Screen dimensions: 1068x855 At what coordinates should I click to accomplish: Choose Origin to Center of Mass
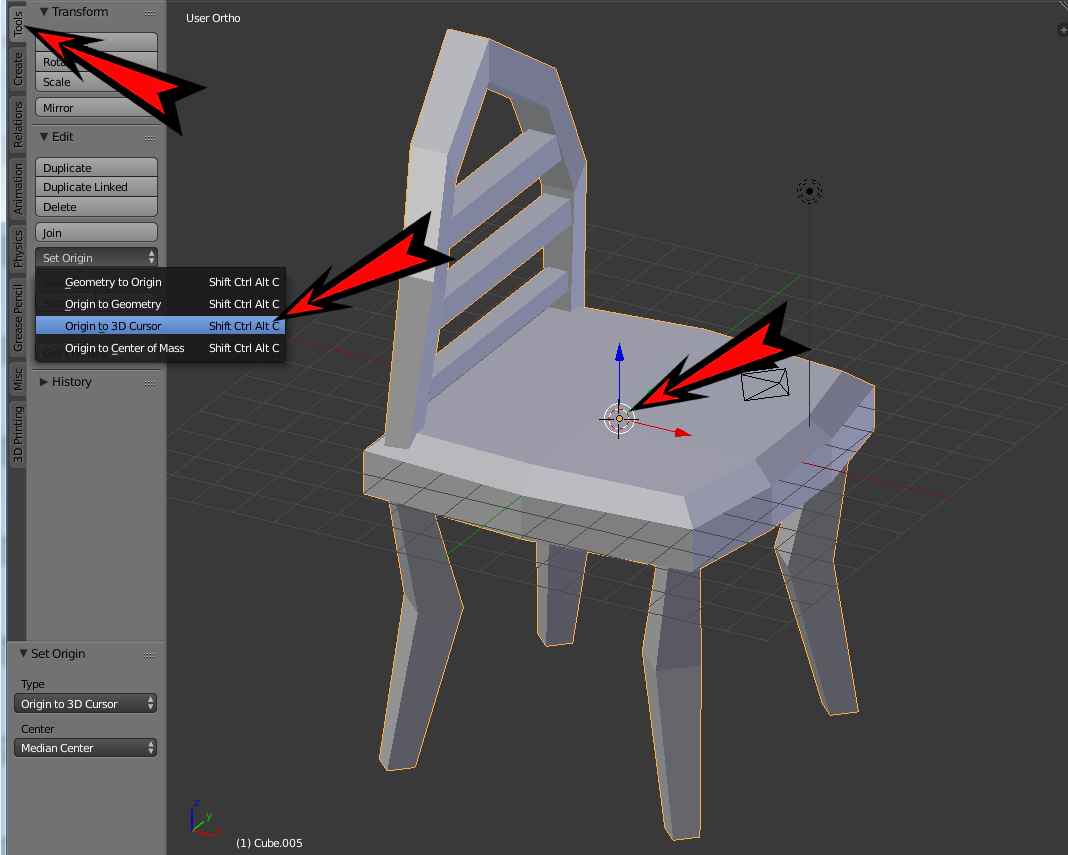161,348
